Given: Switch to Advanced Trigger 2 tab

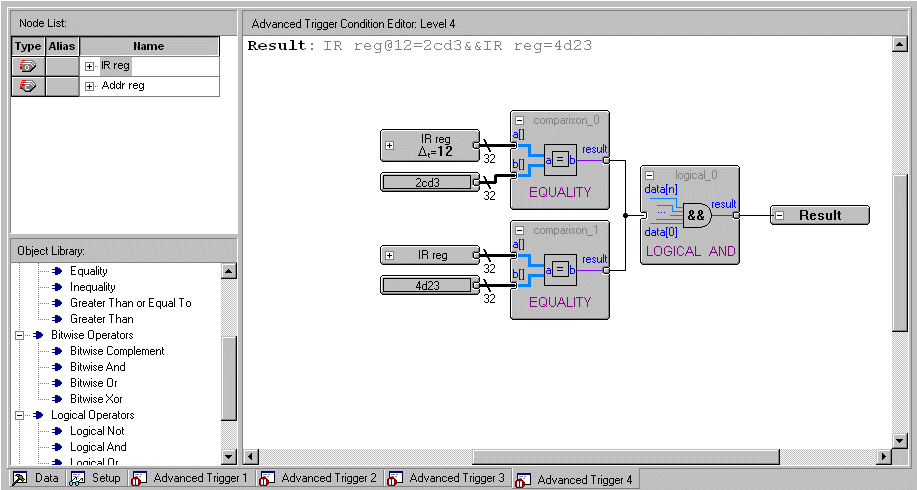Looking at the screenshot, I should click(320, 478).
